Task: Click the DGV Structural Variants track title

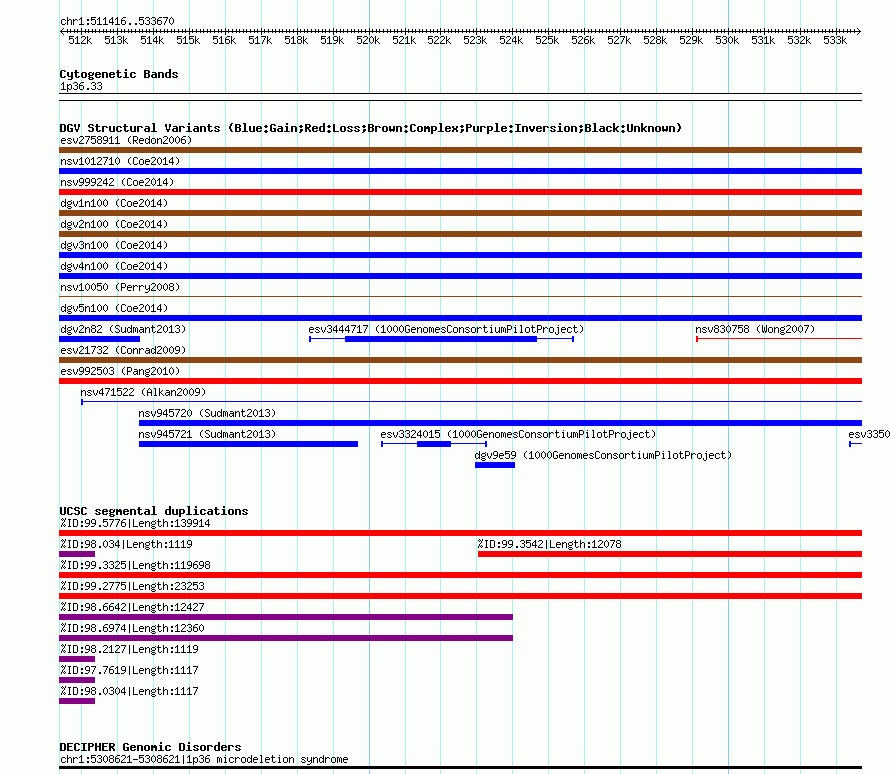Action: (371, 128)
